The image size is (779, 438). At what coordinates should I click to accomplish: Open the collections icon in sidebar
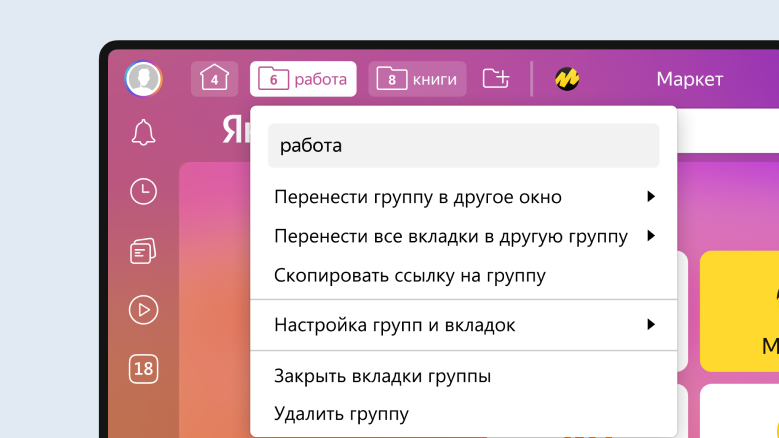pyautogui.click(x=143, y=251)
